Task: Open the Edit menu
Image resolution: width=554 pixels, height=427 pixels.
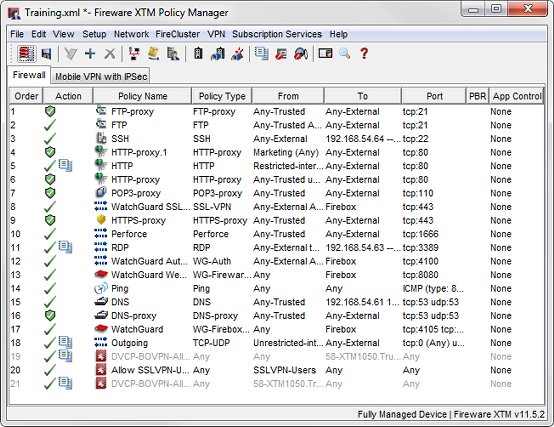Action: pos(39,34)
